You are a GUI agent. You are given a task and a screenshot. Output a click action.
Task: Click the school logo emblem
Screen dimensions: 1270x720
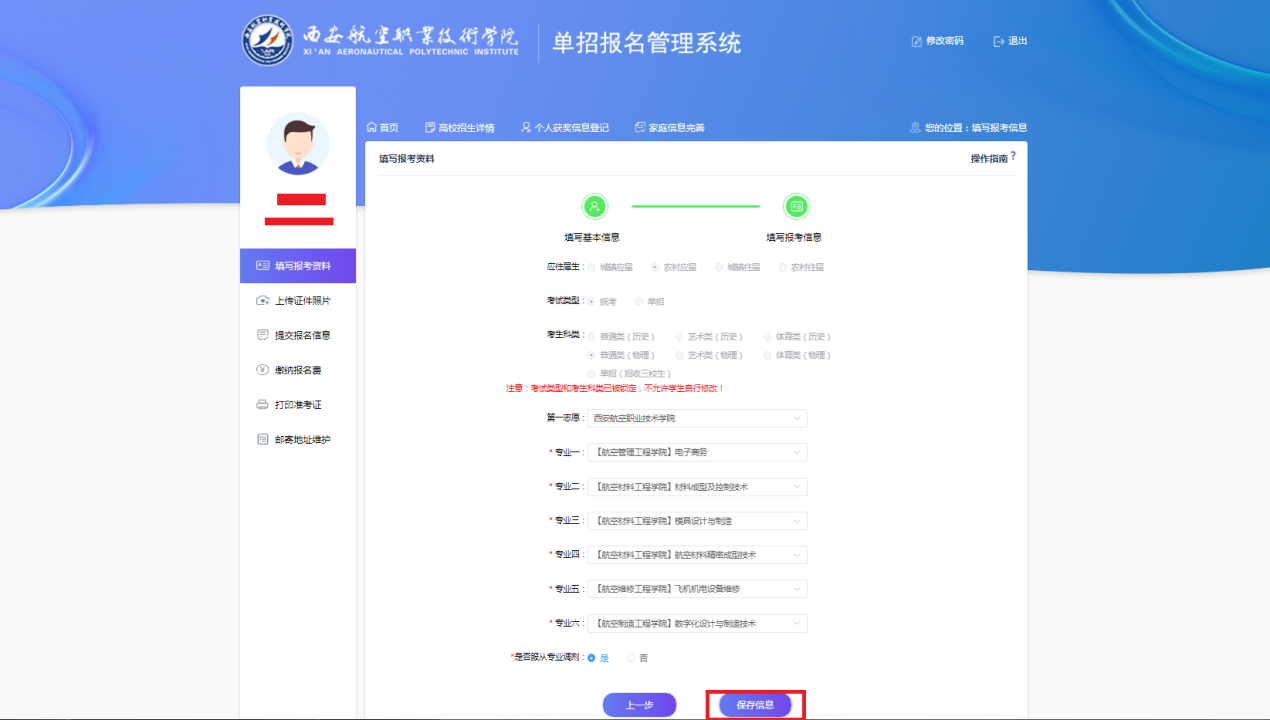click(x=267, y=41)
